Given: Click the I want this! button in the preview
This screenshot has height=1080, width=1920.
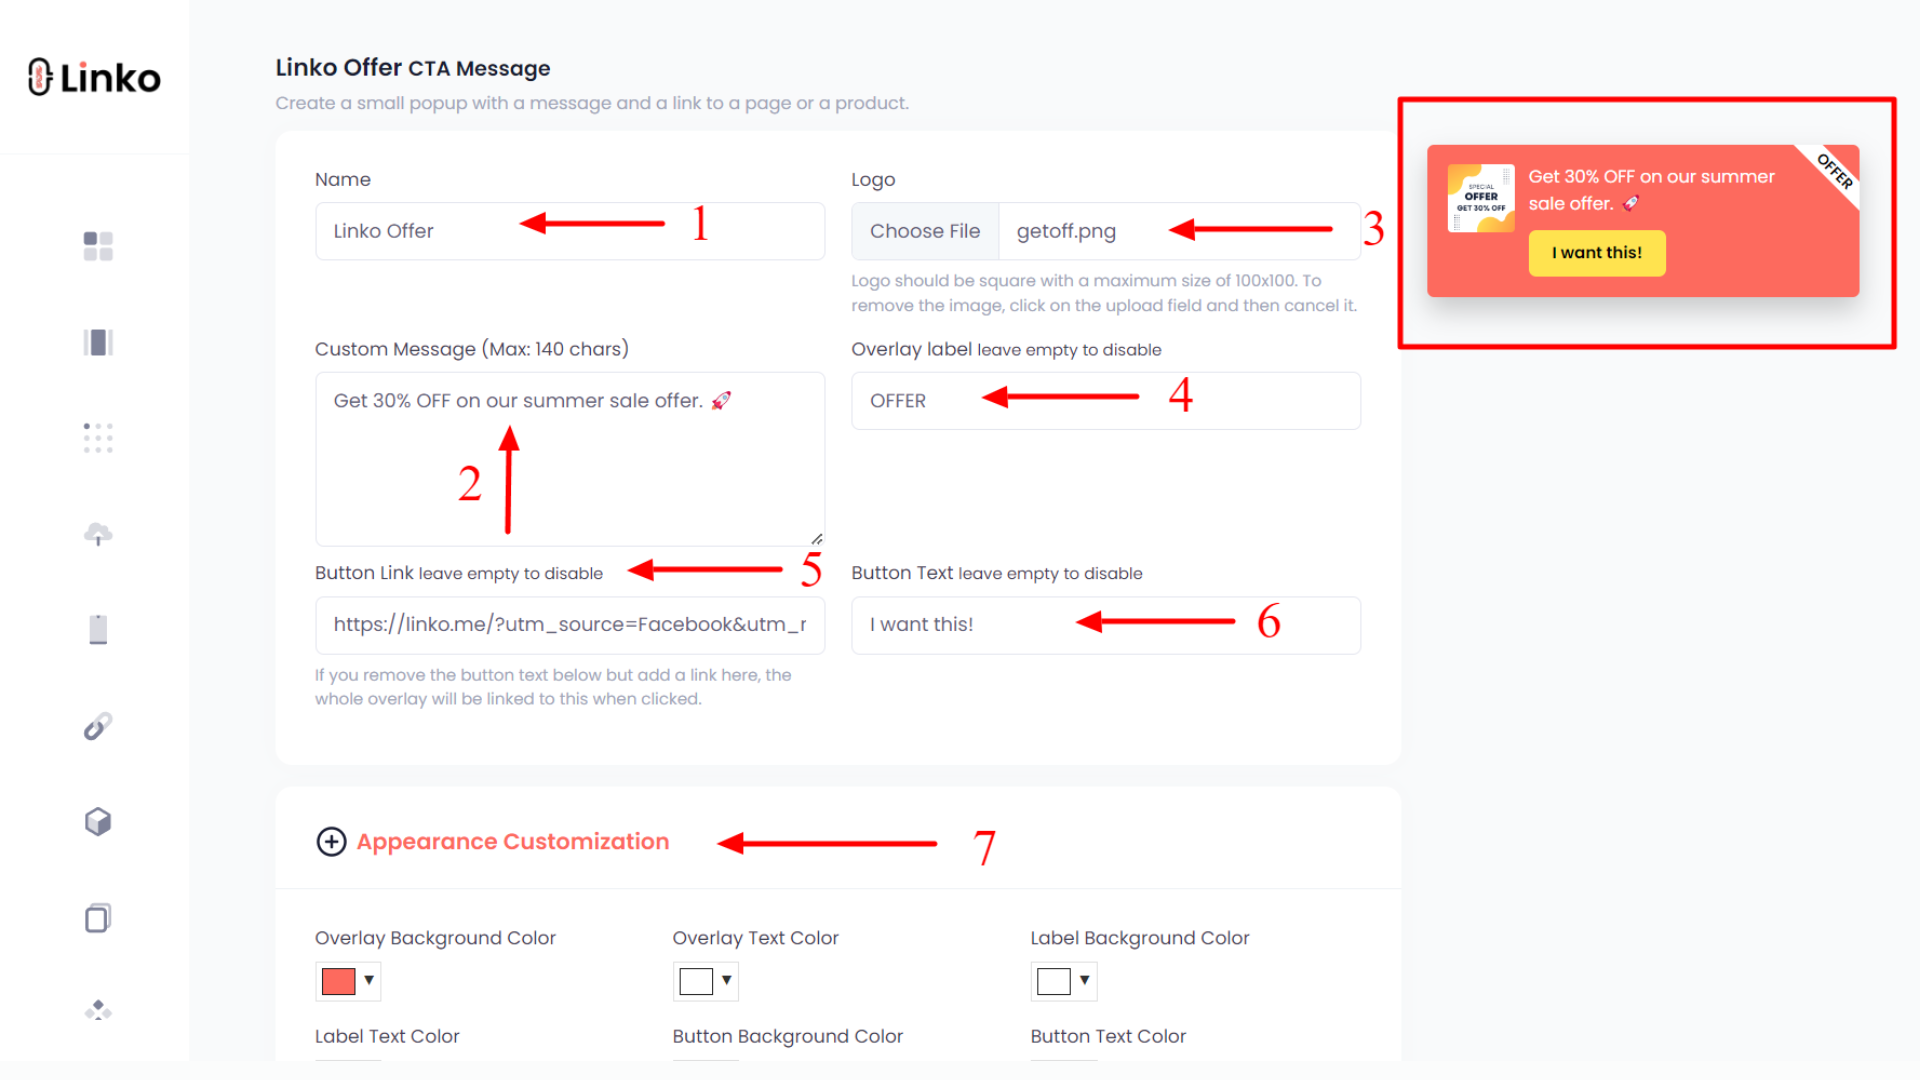Looking at the screenshot, I should [x=1596, y=253].
